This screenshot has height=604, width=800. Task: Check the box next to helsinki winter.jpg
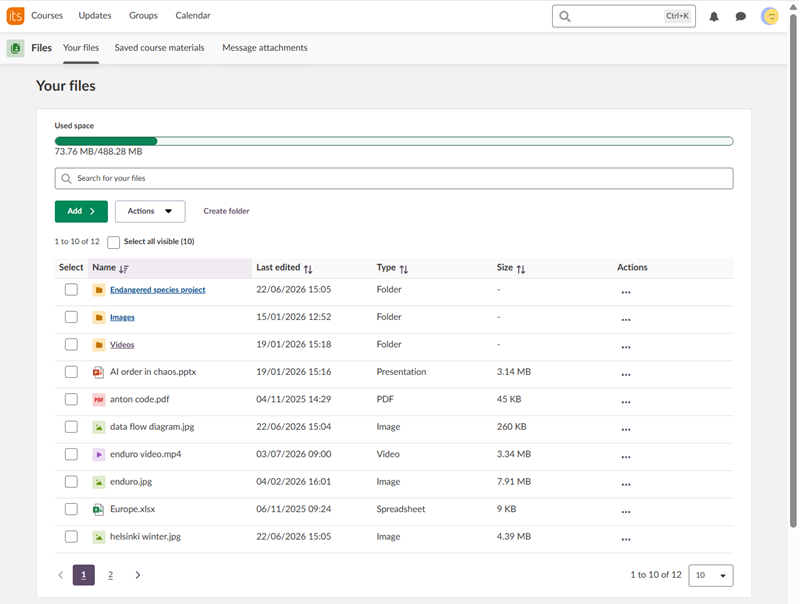point(71,537)
